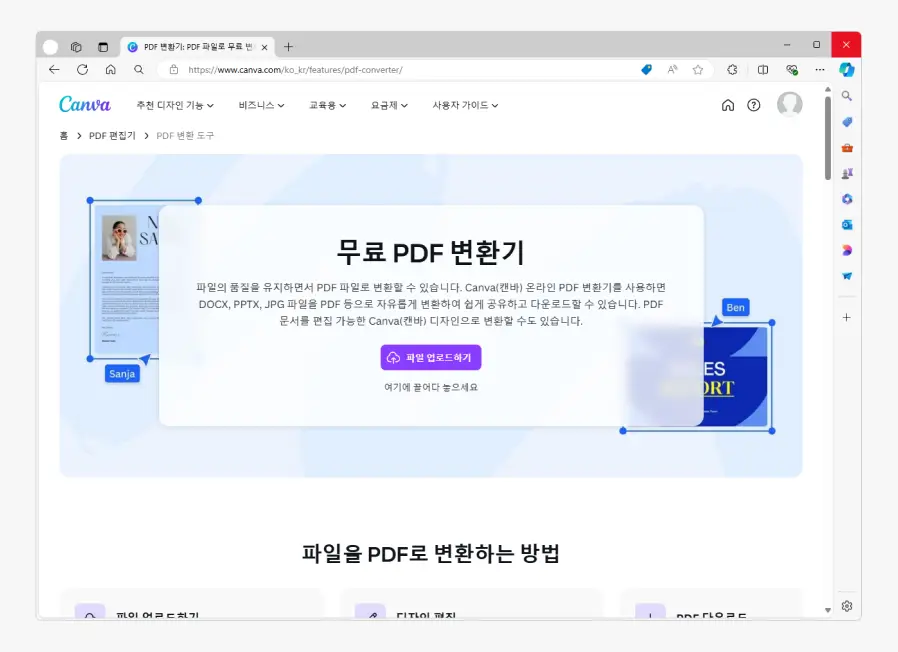Expand the 비즈니스 menu

[x=261, y=105]
